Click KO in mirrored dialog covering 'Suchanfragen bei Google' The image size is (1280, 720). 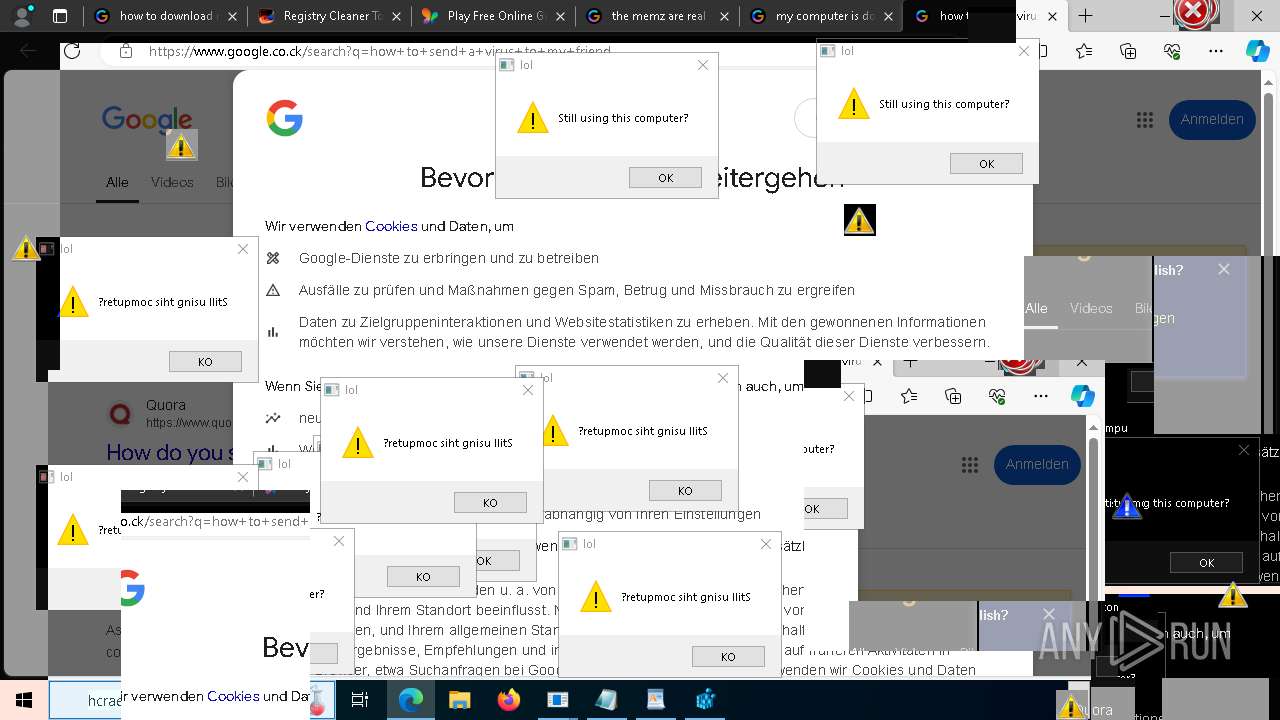pyautogui.click(x=728, y=657)
